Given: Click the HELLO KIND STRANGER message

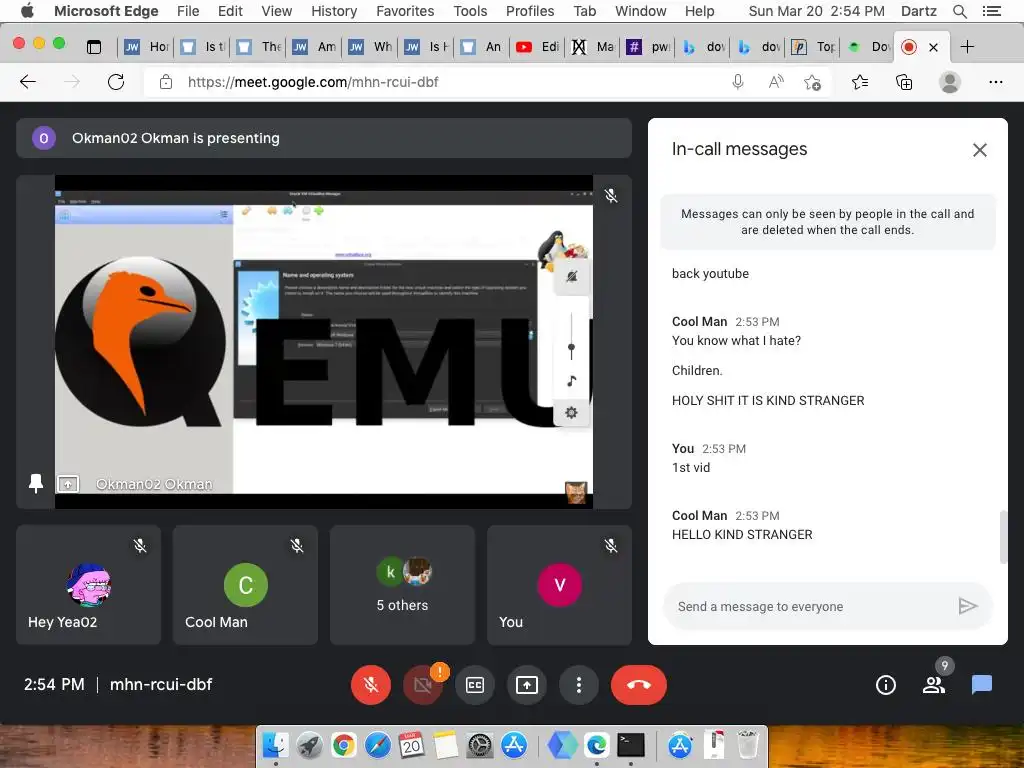Looking at the screenshot, I should (x=742, y=534).
